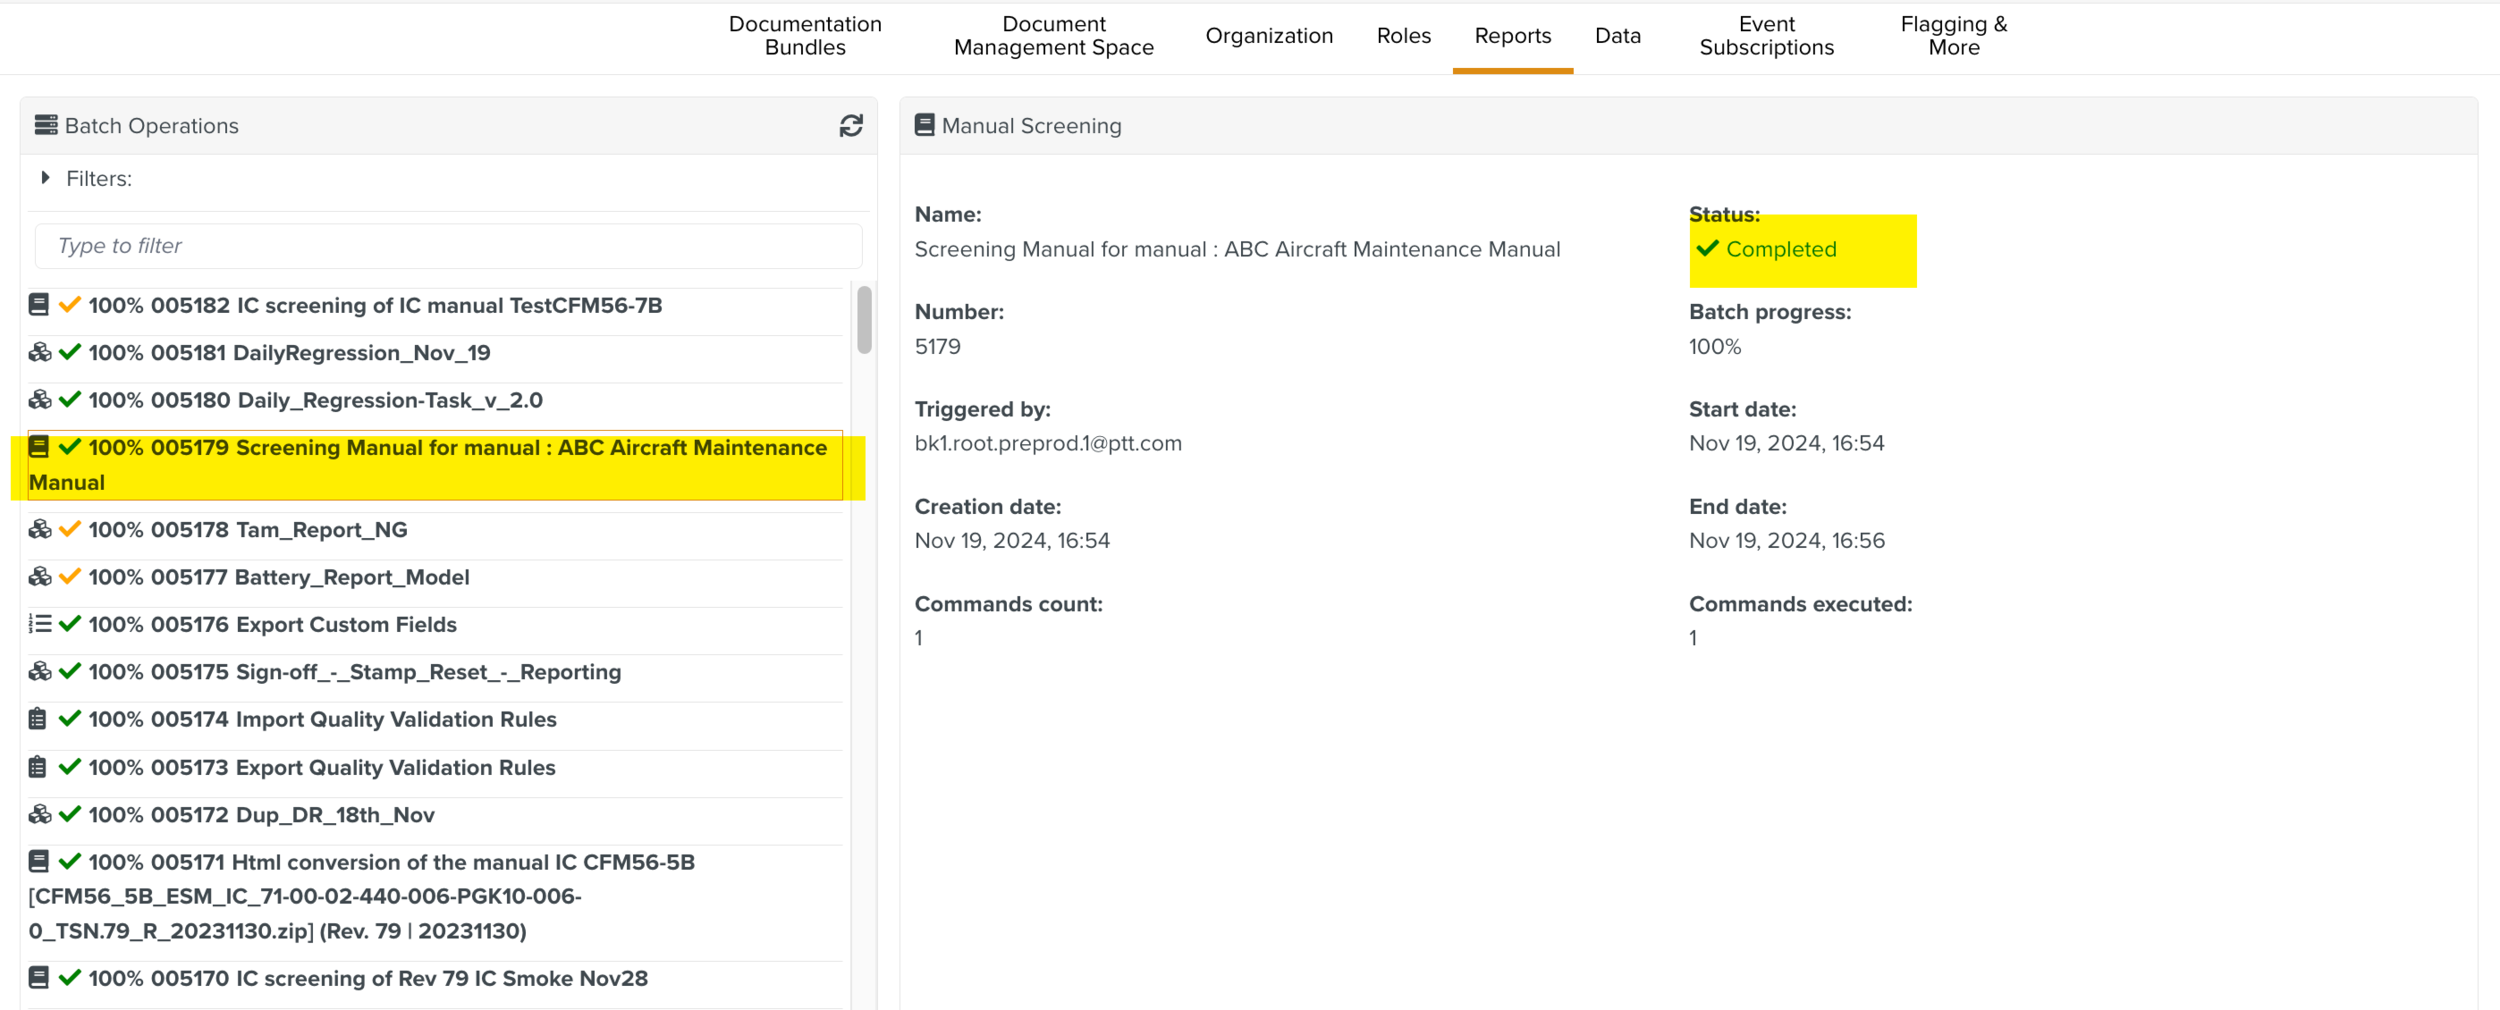Open the Documentation Bundles tab
Screen dimensions: 2500x1010
(804, 36)
